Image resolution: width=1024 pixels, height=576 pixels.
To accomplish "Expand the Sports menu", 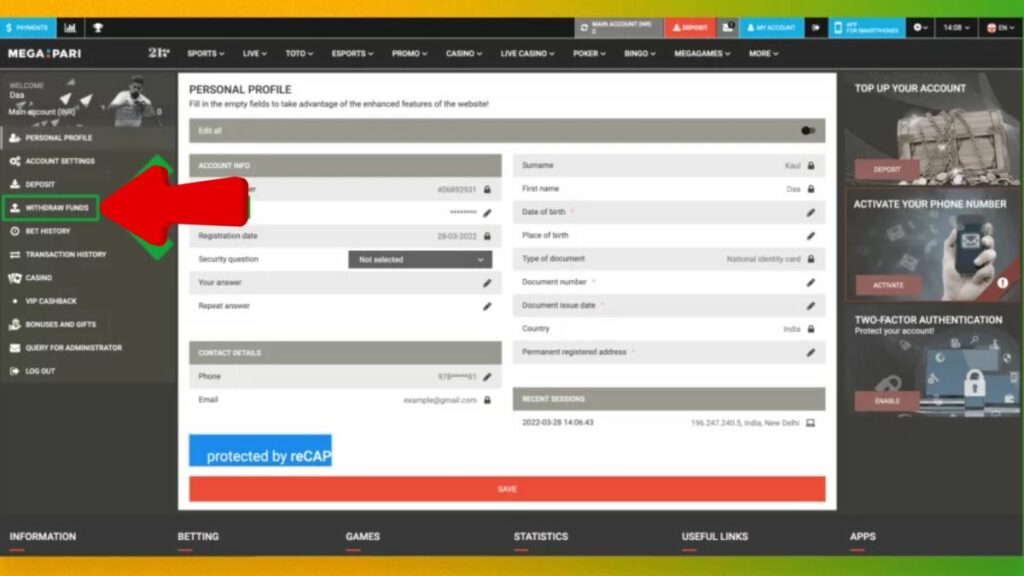I will pyautogui.click(x=206, y=54).
